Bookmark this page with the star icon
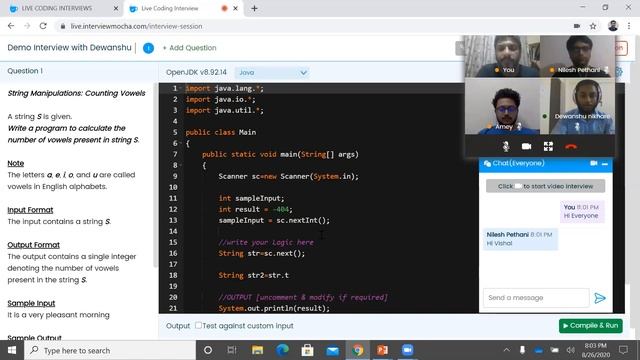Viewport: 640px width, 360px height. 593,26
